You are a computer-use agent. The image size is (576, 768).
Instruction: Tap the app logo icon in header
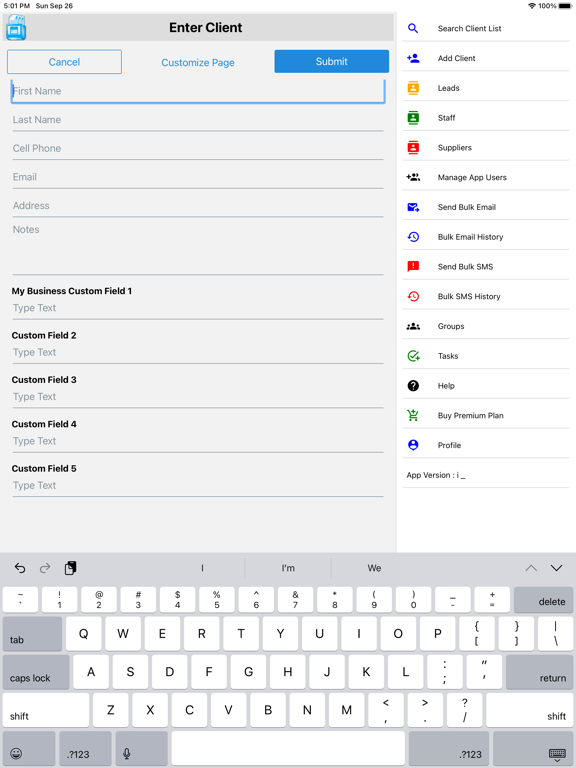pyautogui.click(x=16, y=27)
